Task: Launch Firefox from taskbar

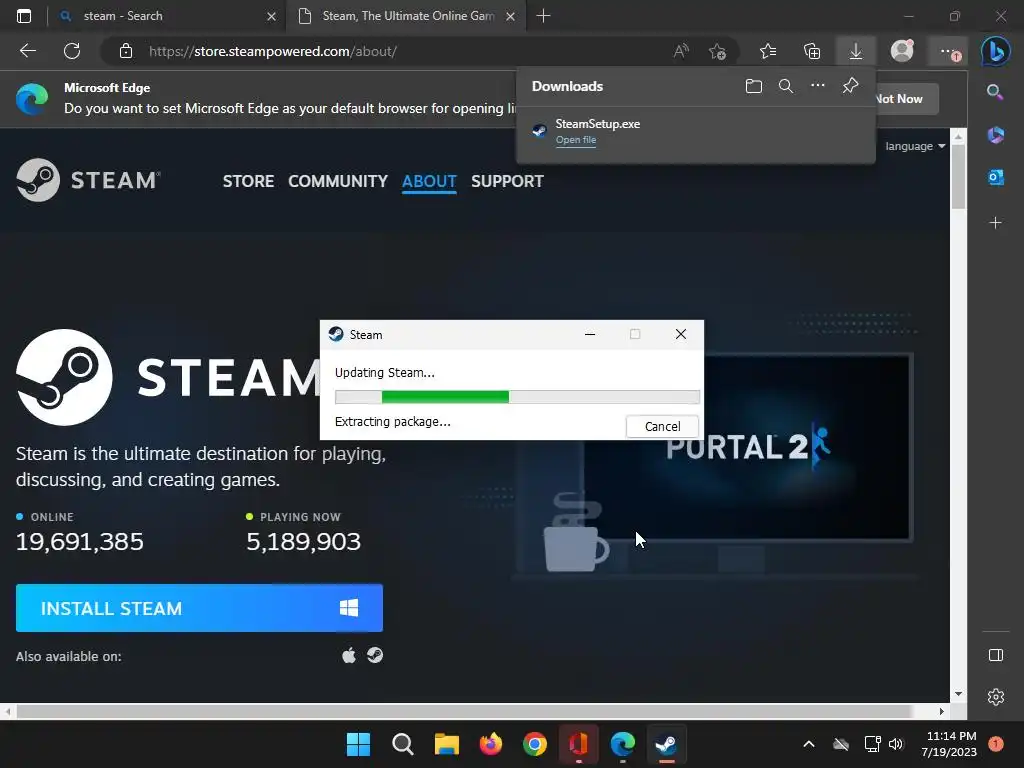Action: [x=490, y=744]
